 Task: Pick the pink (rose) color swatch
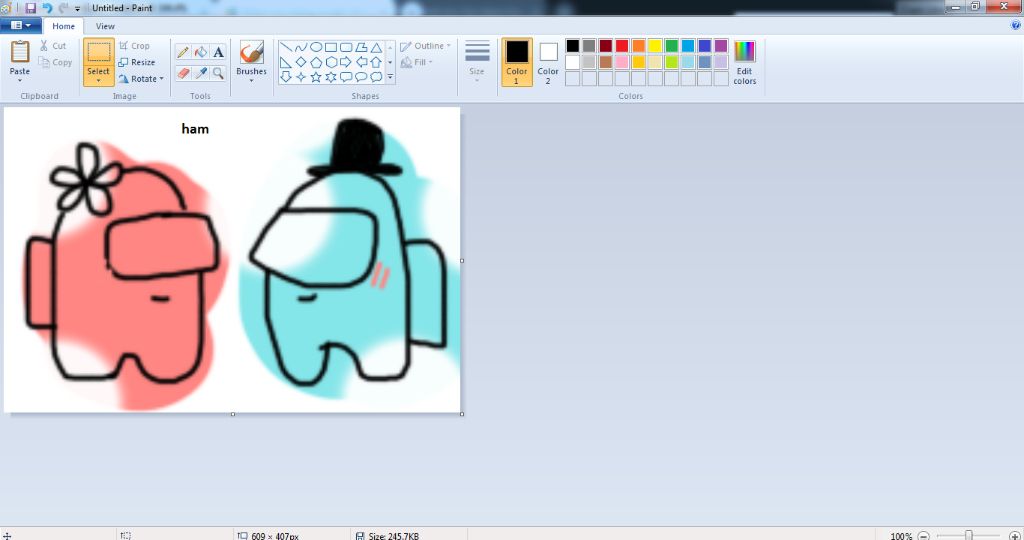(622, 62)
